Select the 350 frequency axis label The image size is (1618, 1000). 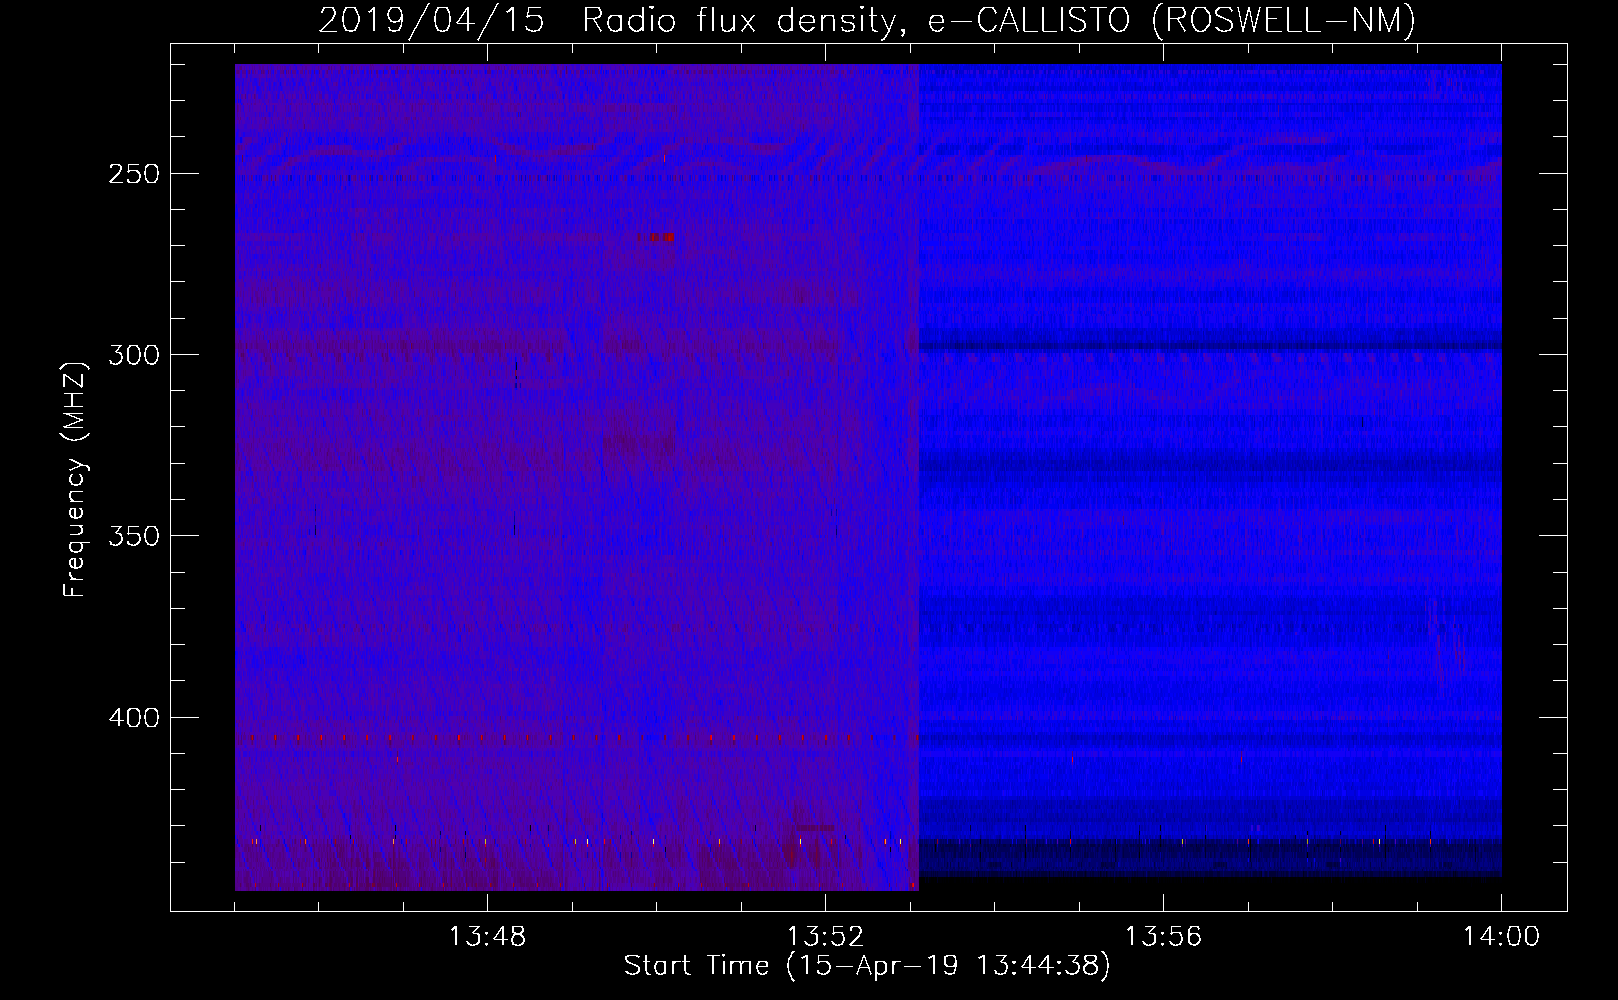tap(133, 536)
